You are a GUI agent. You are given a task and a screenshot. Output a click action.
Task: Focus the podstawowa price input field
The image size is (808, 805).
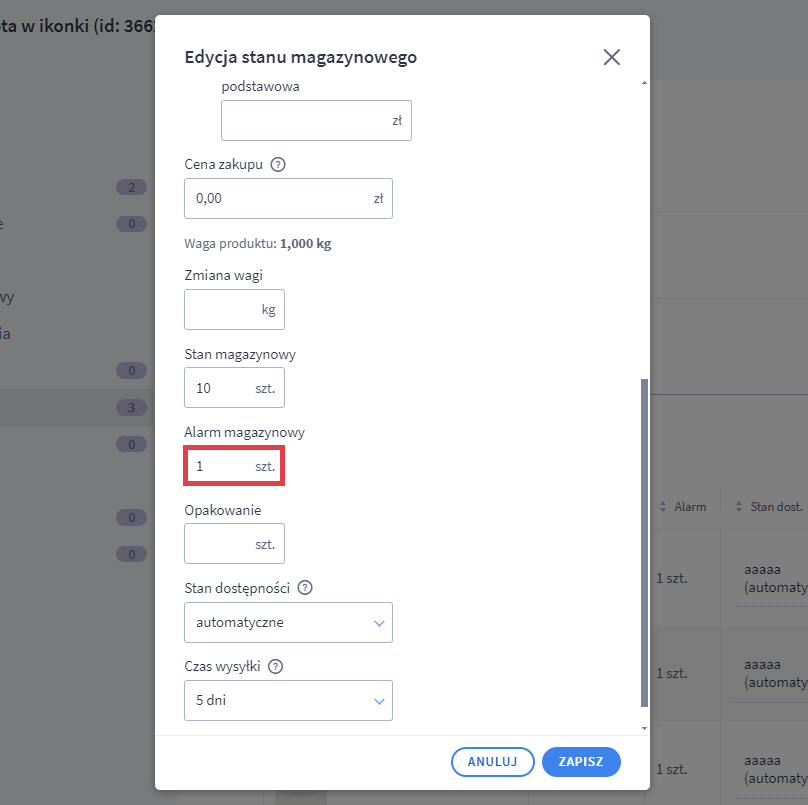pyautogui.click(x=305, y=120)
